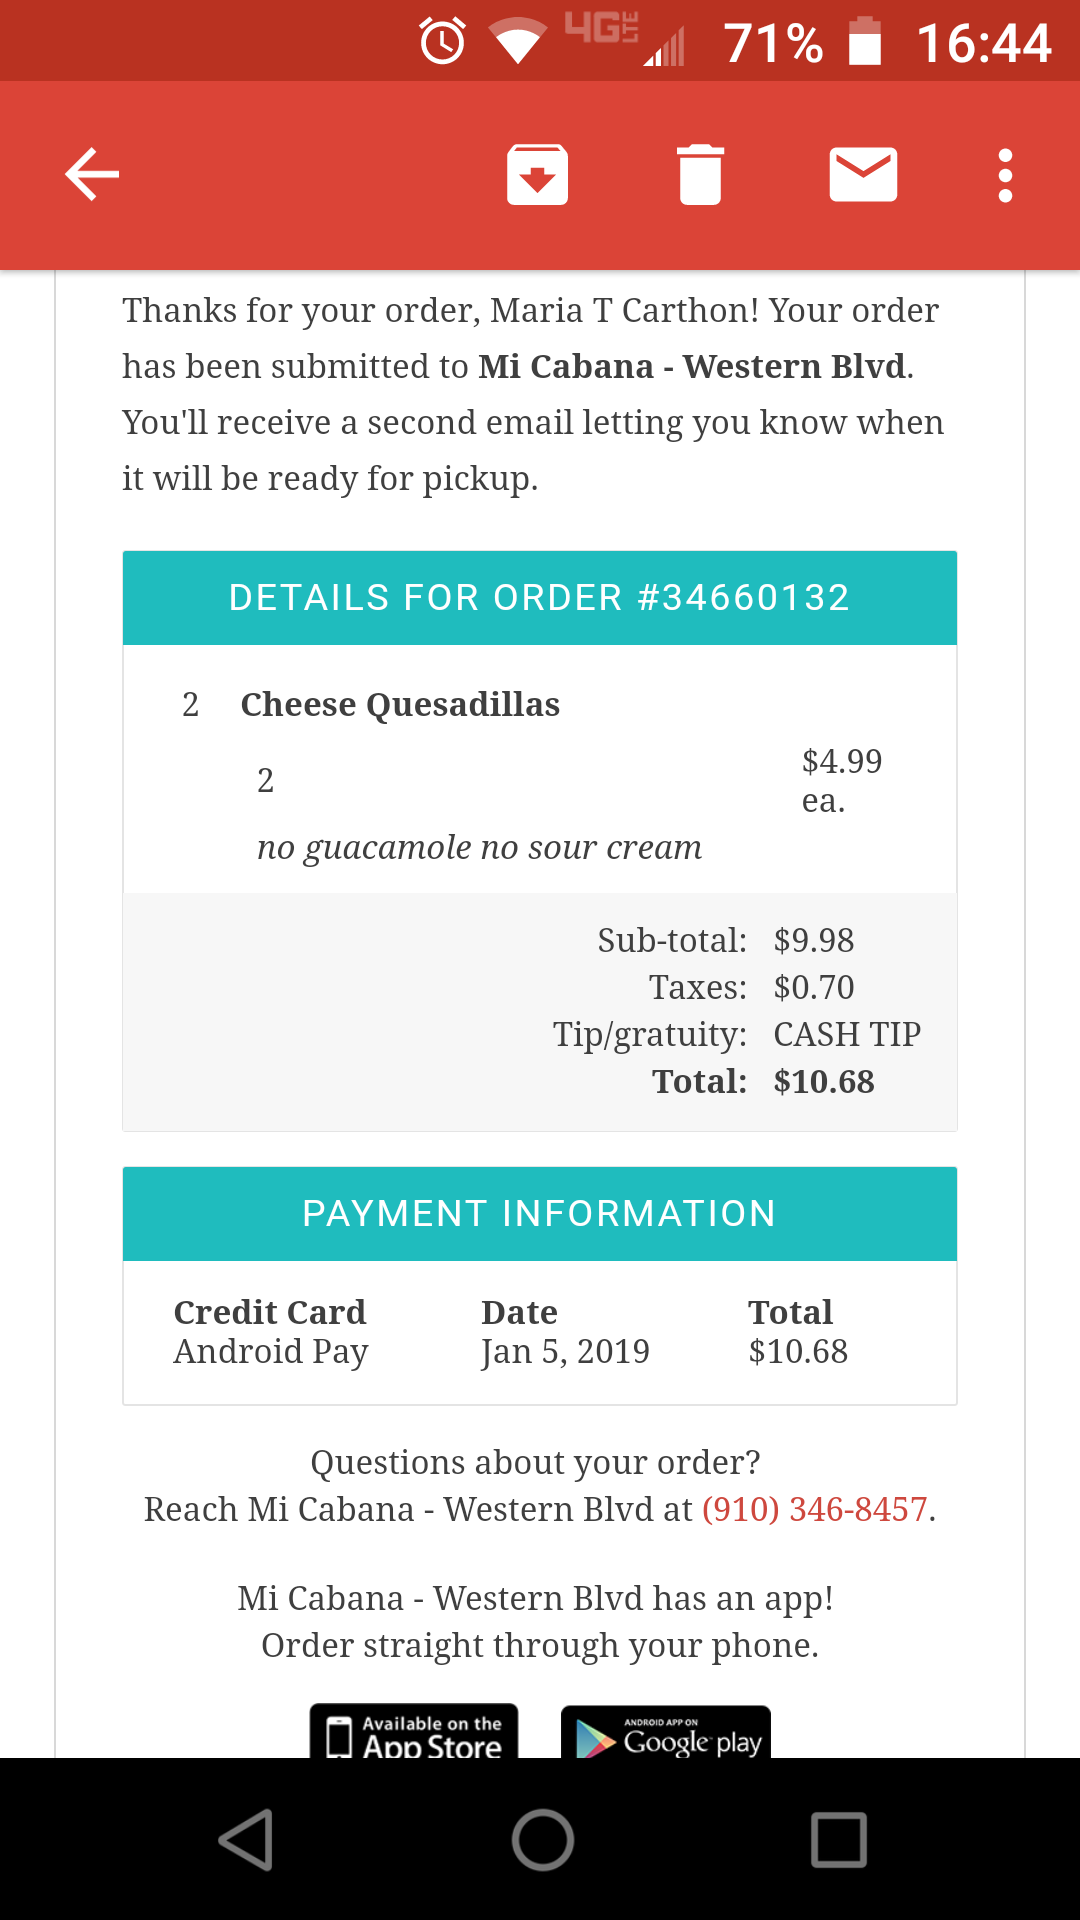Screen dimensions: 1080x1920
Task: Call the (910) 346-8457 phone link
Action: pos(815,1509)
